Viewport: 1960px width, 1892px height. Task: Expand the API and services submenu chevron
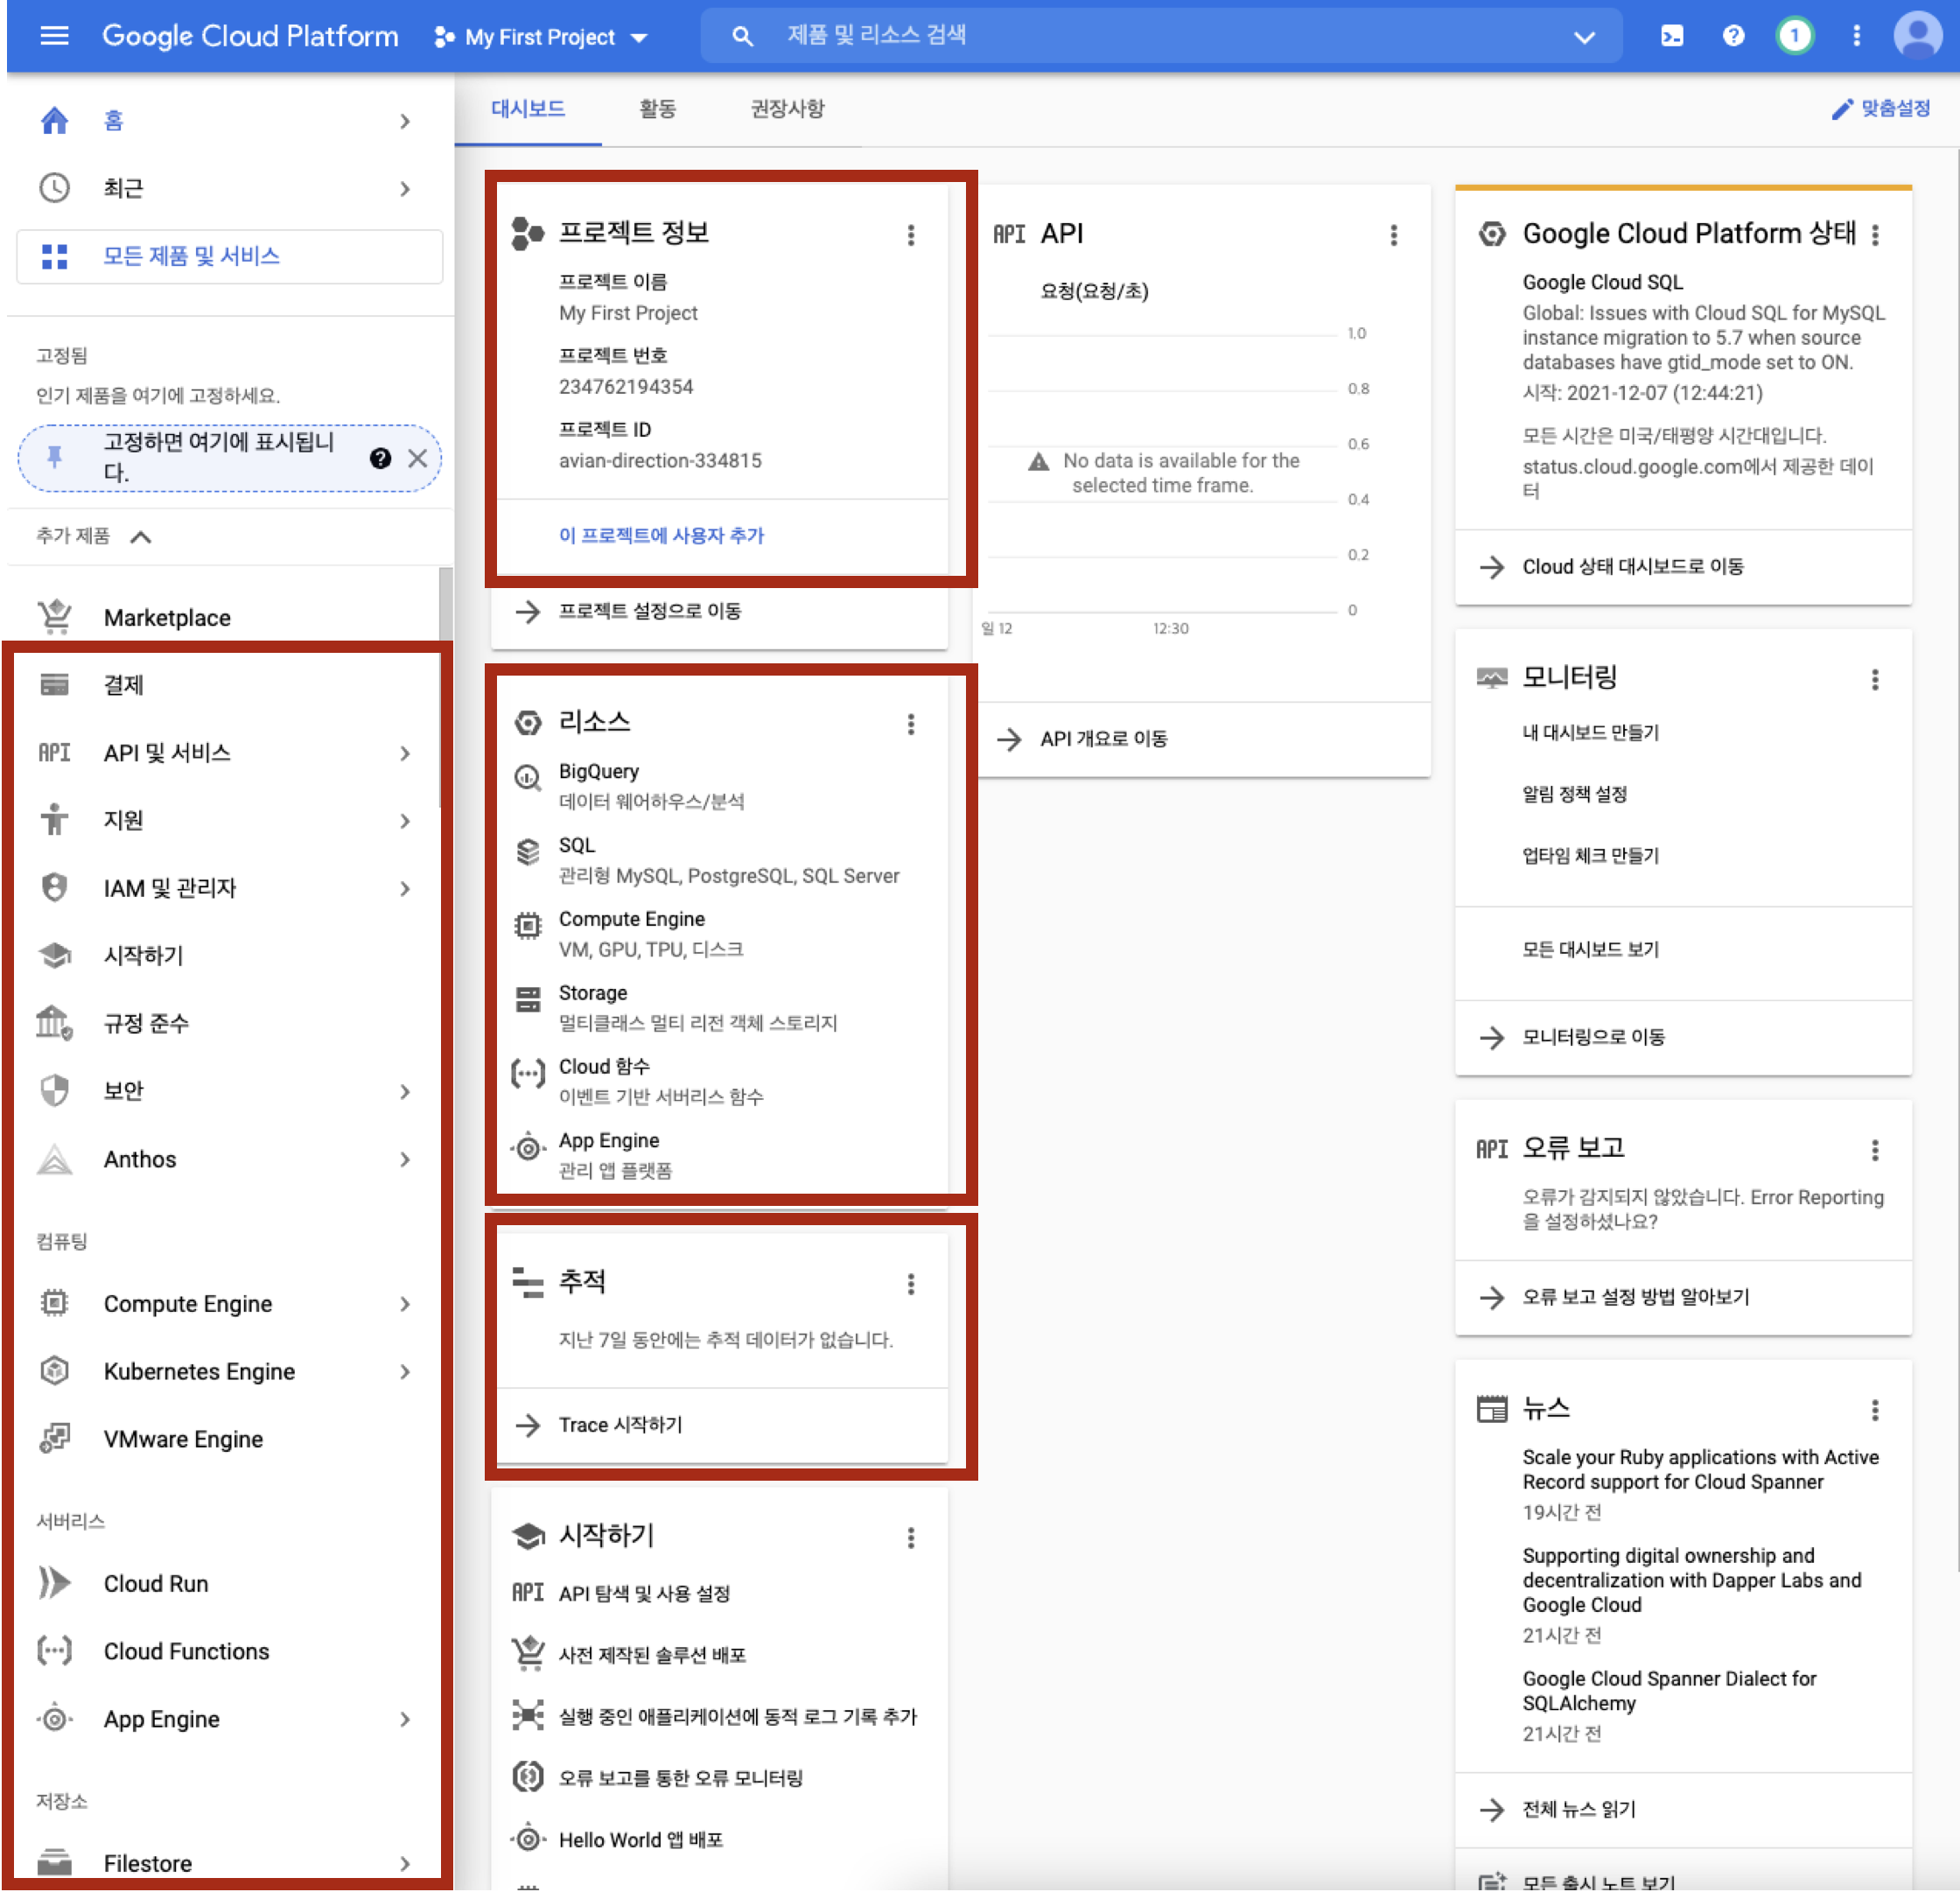point(405,753)
